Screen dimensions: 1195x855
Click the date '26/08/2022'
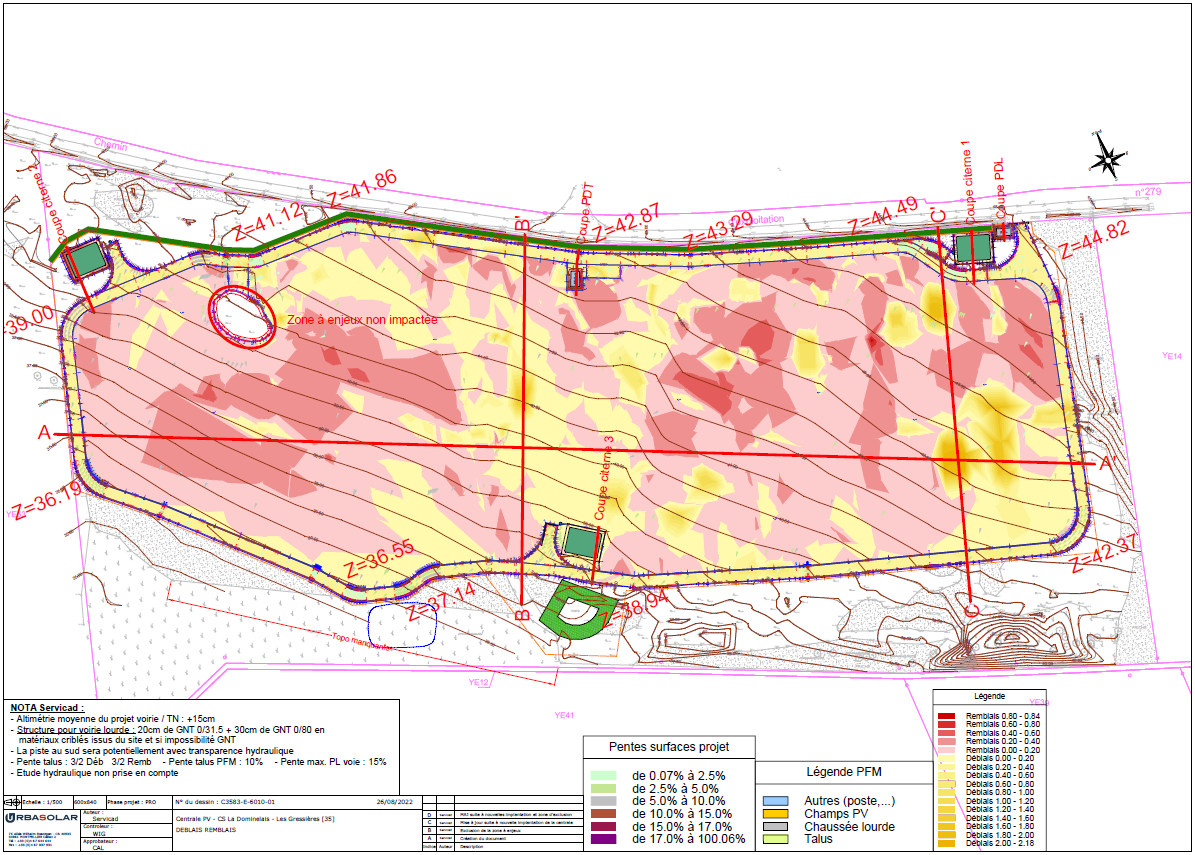click(x=394, y=802)
